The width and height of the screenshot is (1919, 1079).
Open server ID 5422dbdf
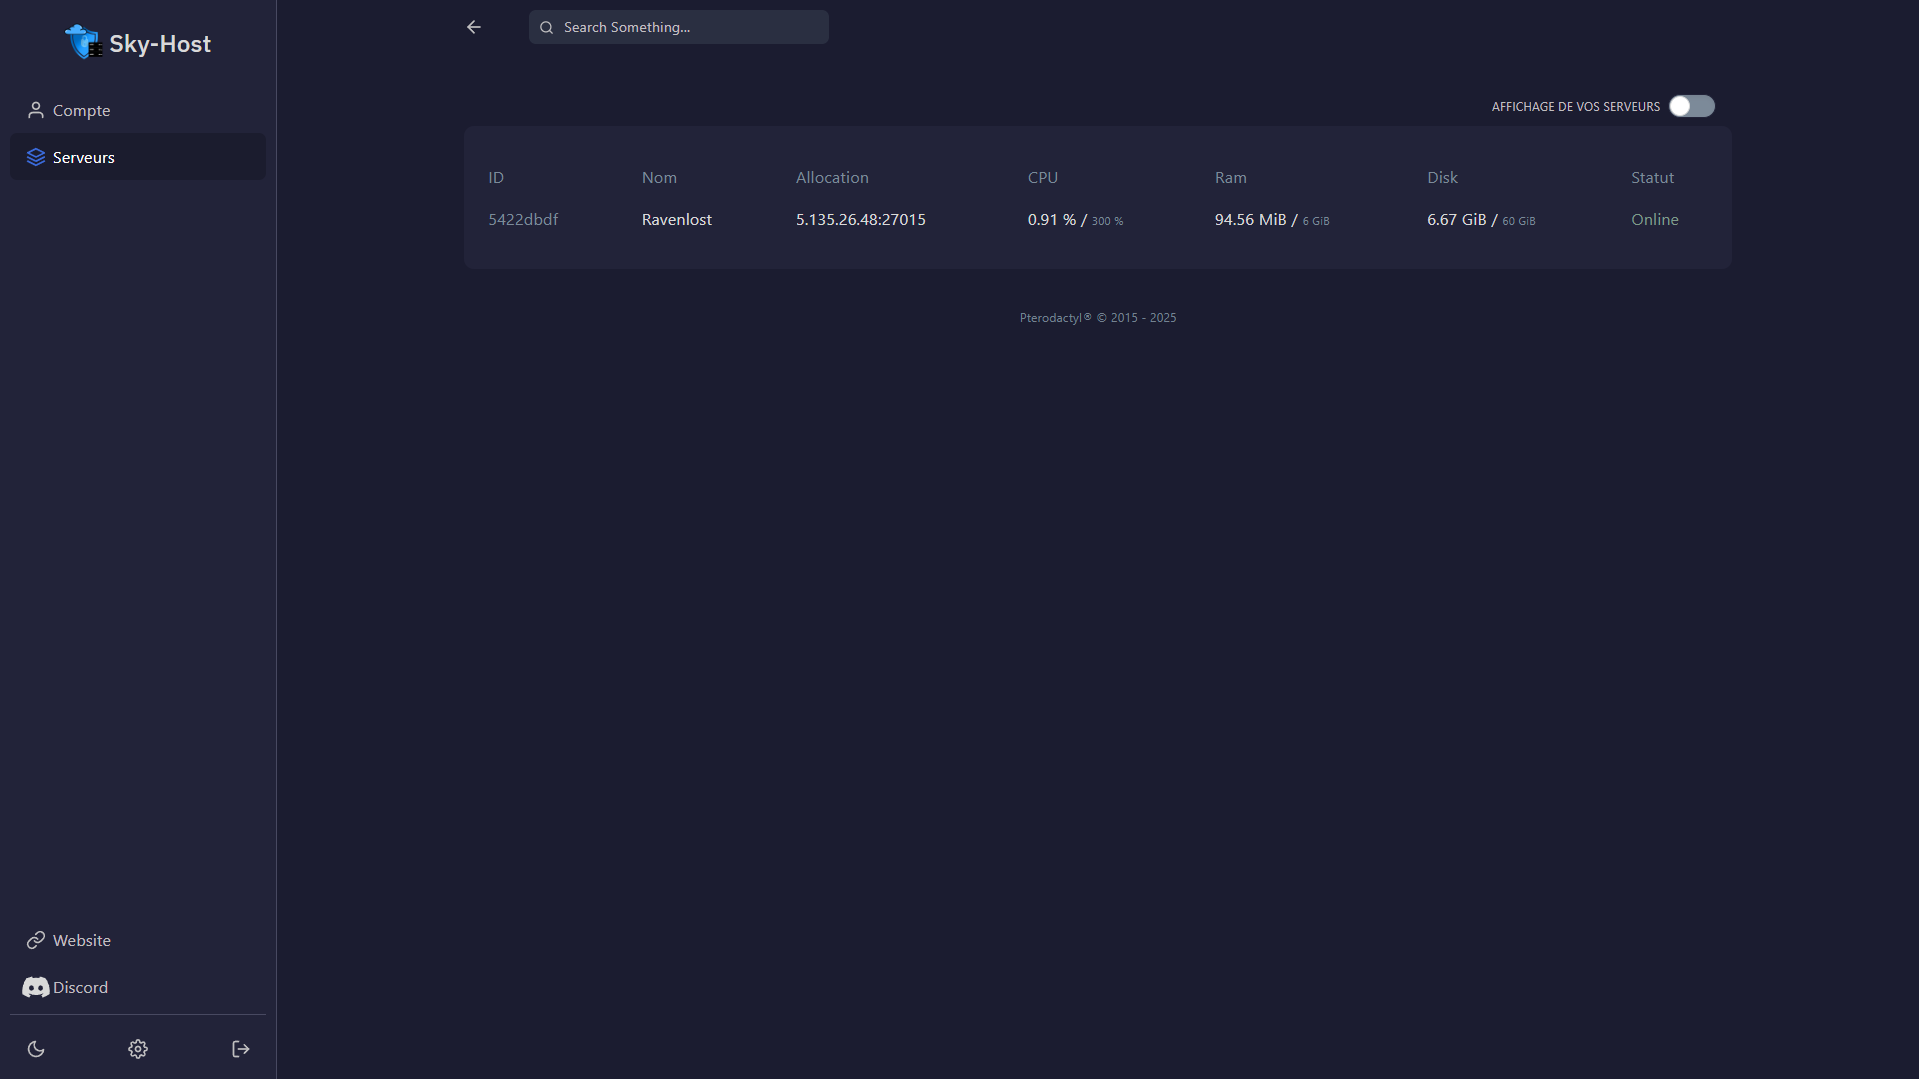point(523,219)
